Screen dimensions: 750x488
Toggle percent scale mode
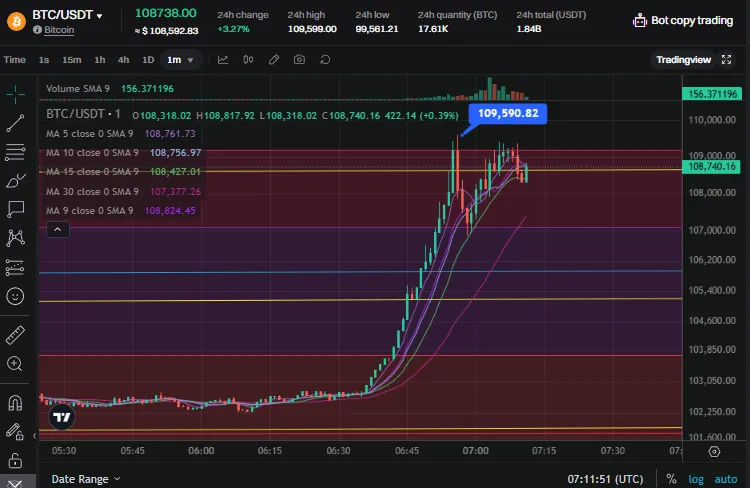[x=672, y=479]
